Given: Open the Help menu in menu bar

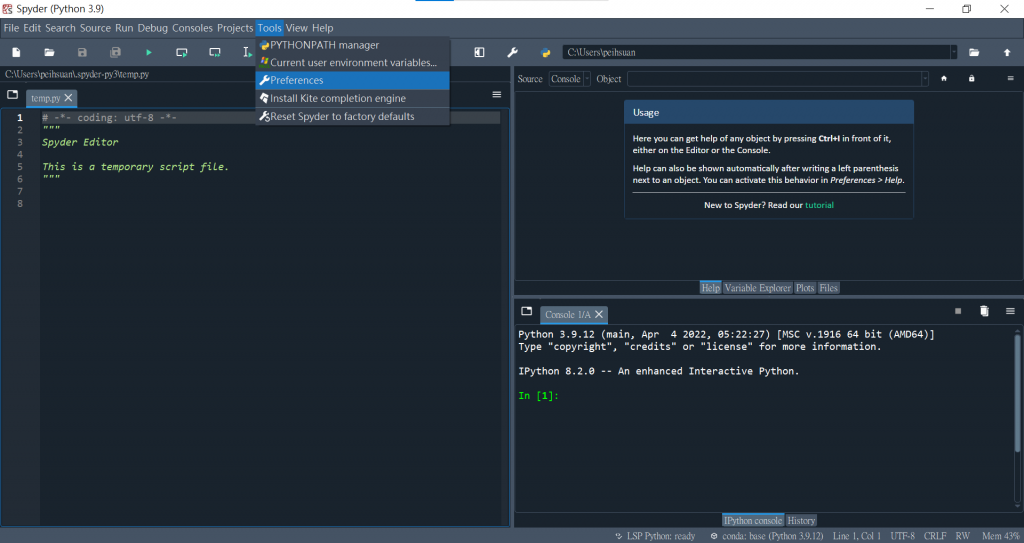Looking at the screenshot, I should (x=323, y=28).
